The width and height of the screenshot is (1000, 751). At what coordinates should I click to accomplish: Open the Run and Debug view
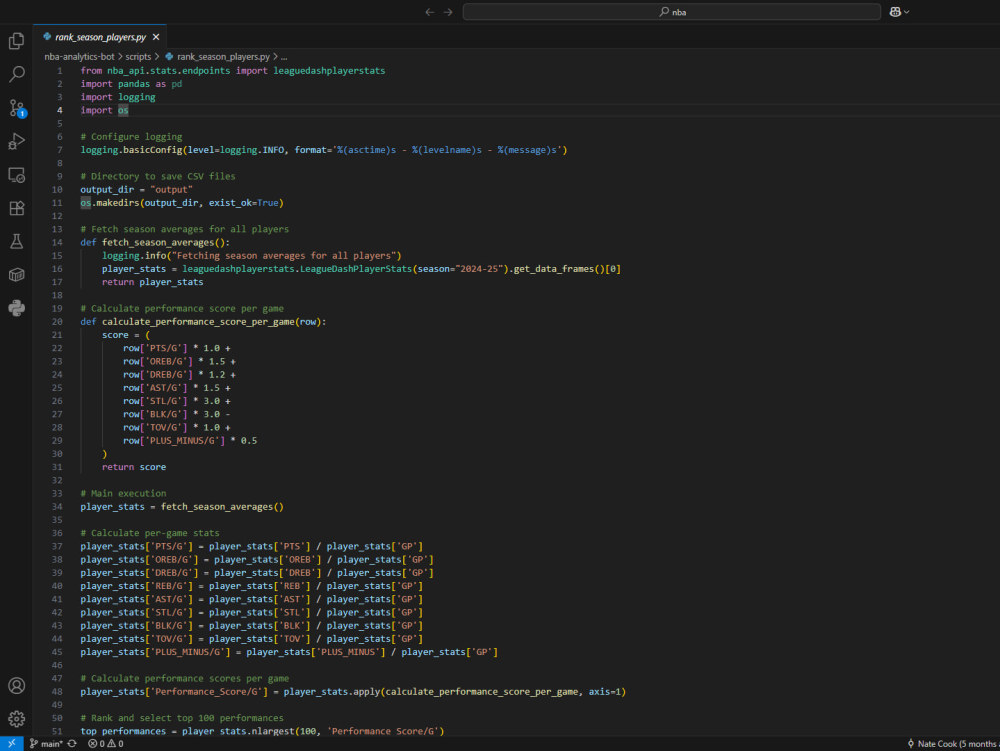click(x=17, y=141)
